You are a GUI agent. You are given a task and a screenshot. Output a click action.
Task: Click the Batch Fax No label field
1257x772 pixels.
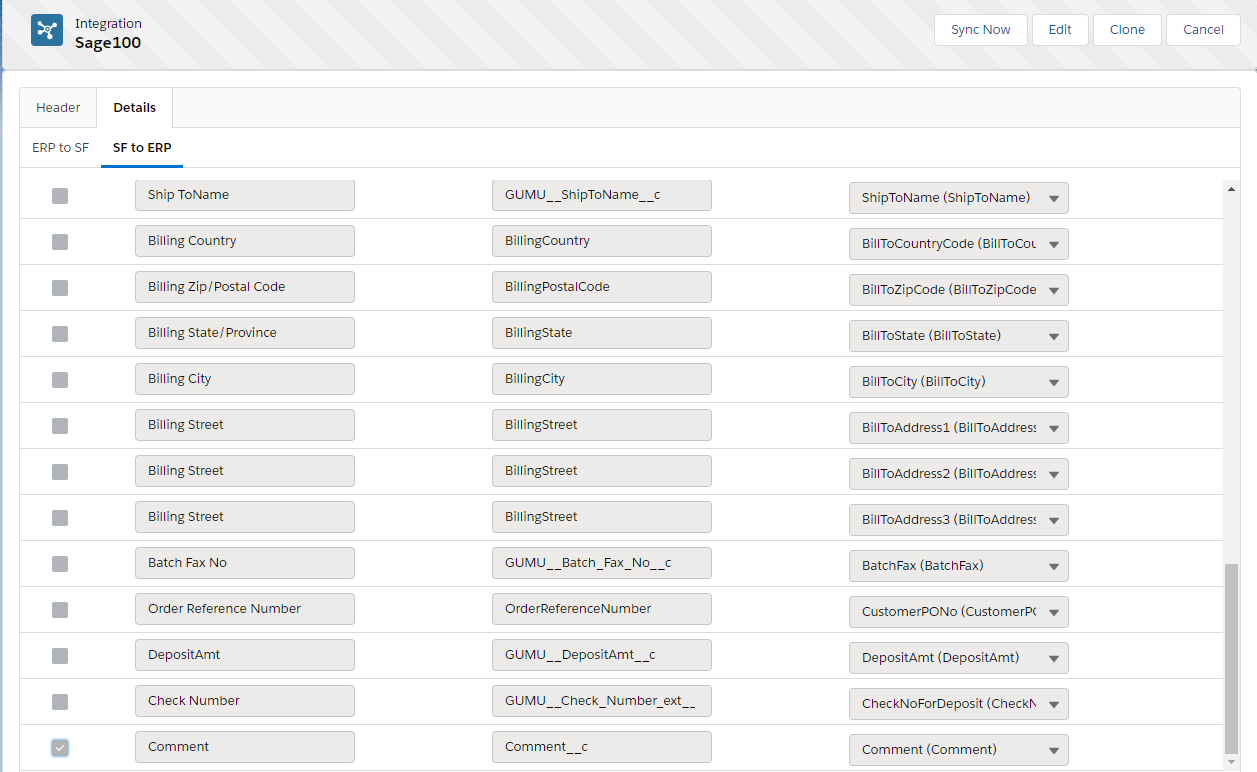tap(245, 563)
